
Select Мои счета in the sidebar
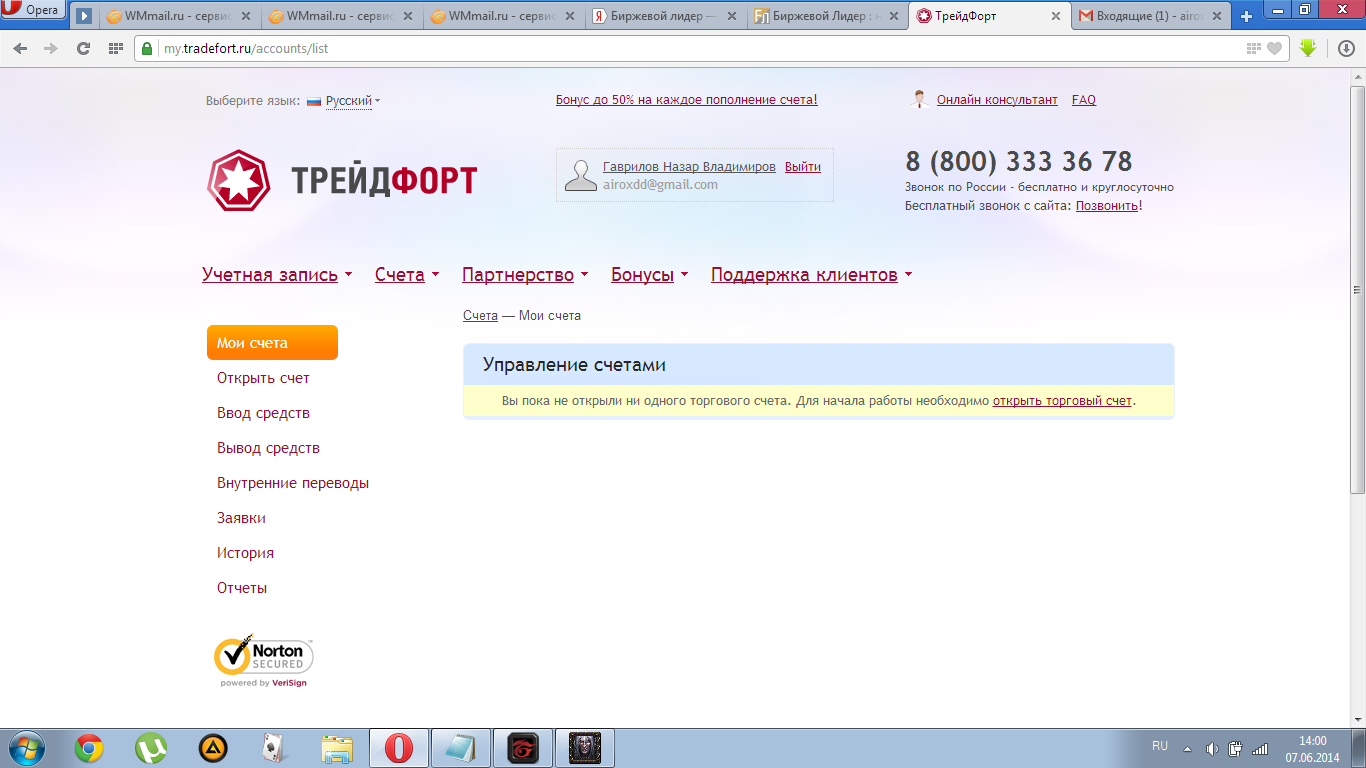click(x=272, y=343)
